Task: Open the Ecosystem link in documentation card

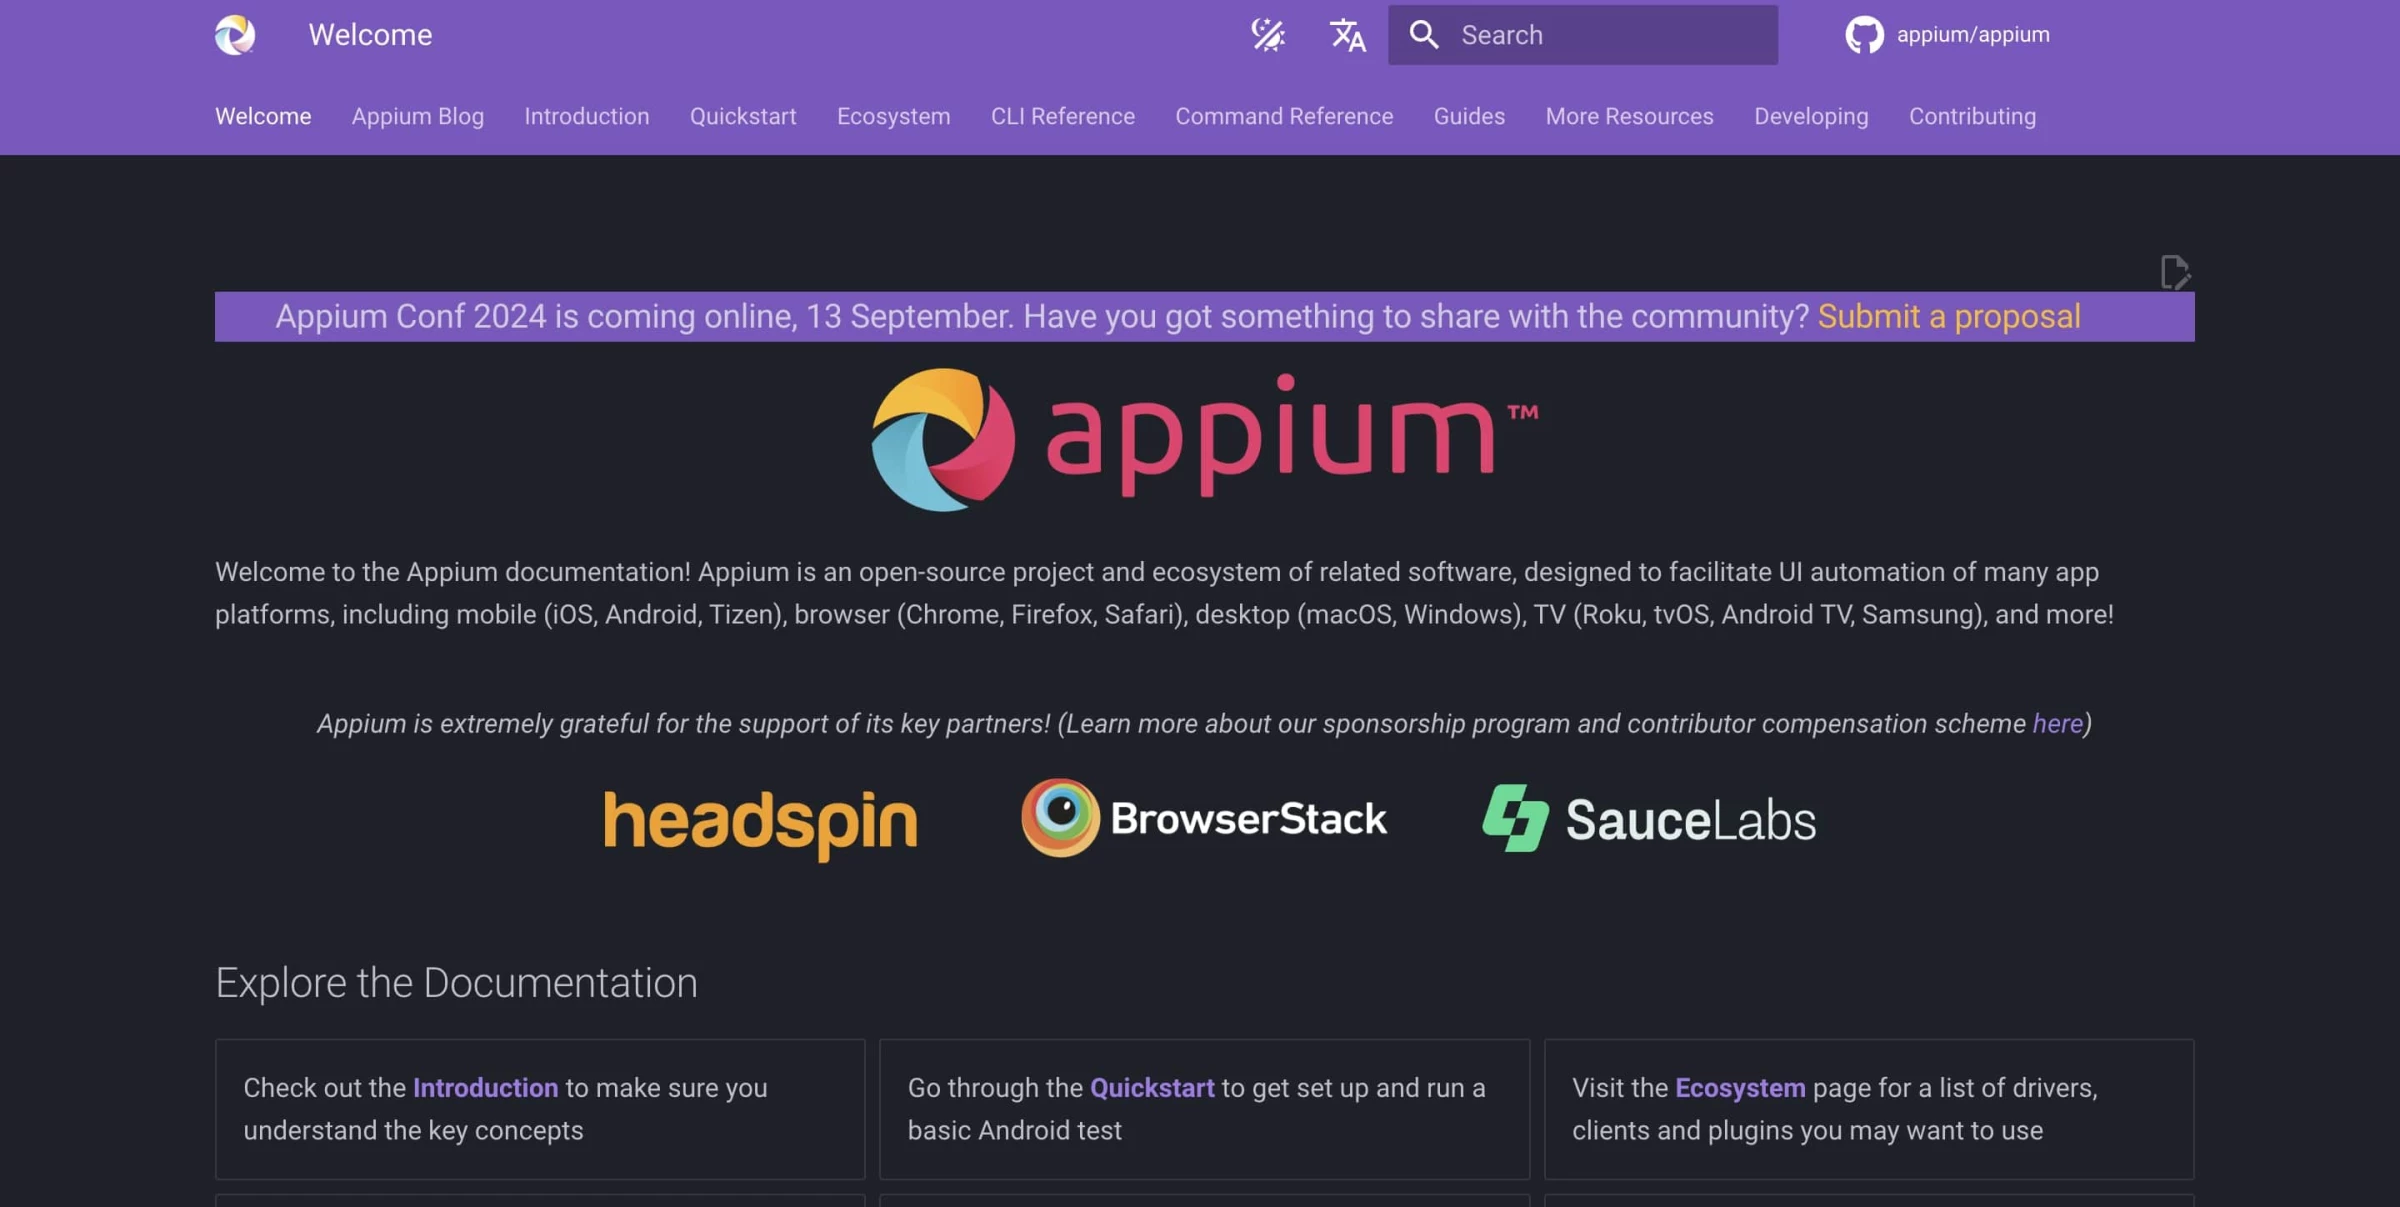Action: pos(1740,1087)
